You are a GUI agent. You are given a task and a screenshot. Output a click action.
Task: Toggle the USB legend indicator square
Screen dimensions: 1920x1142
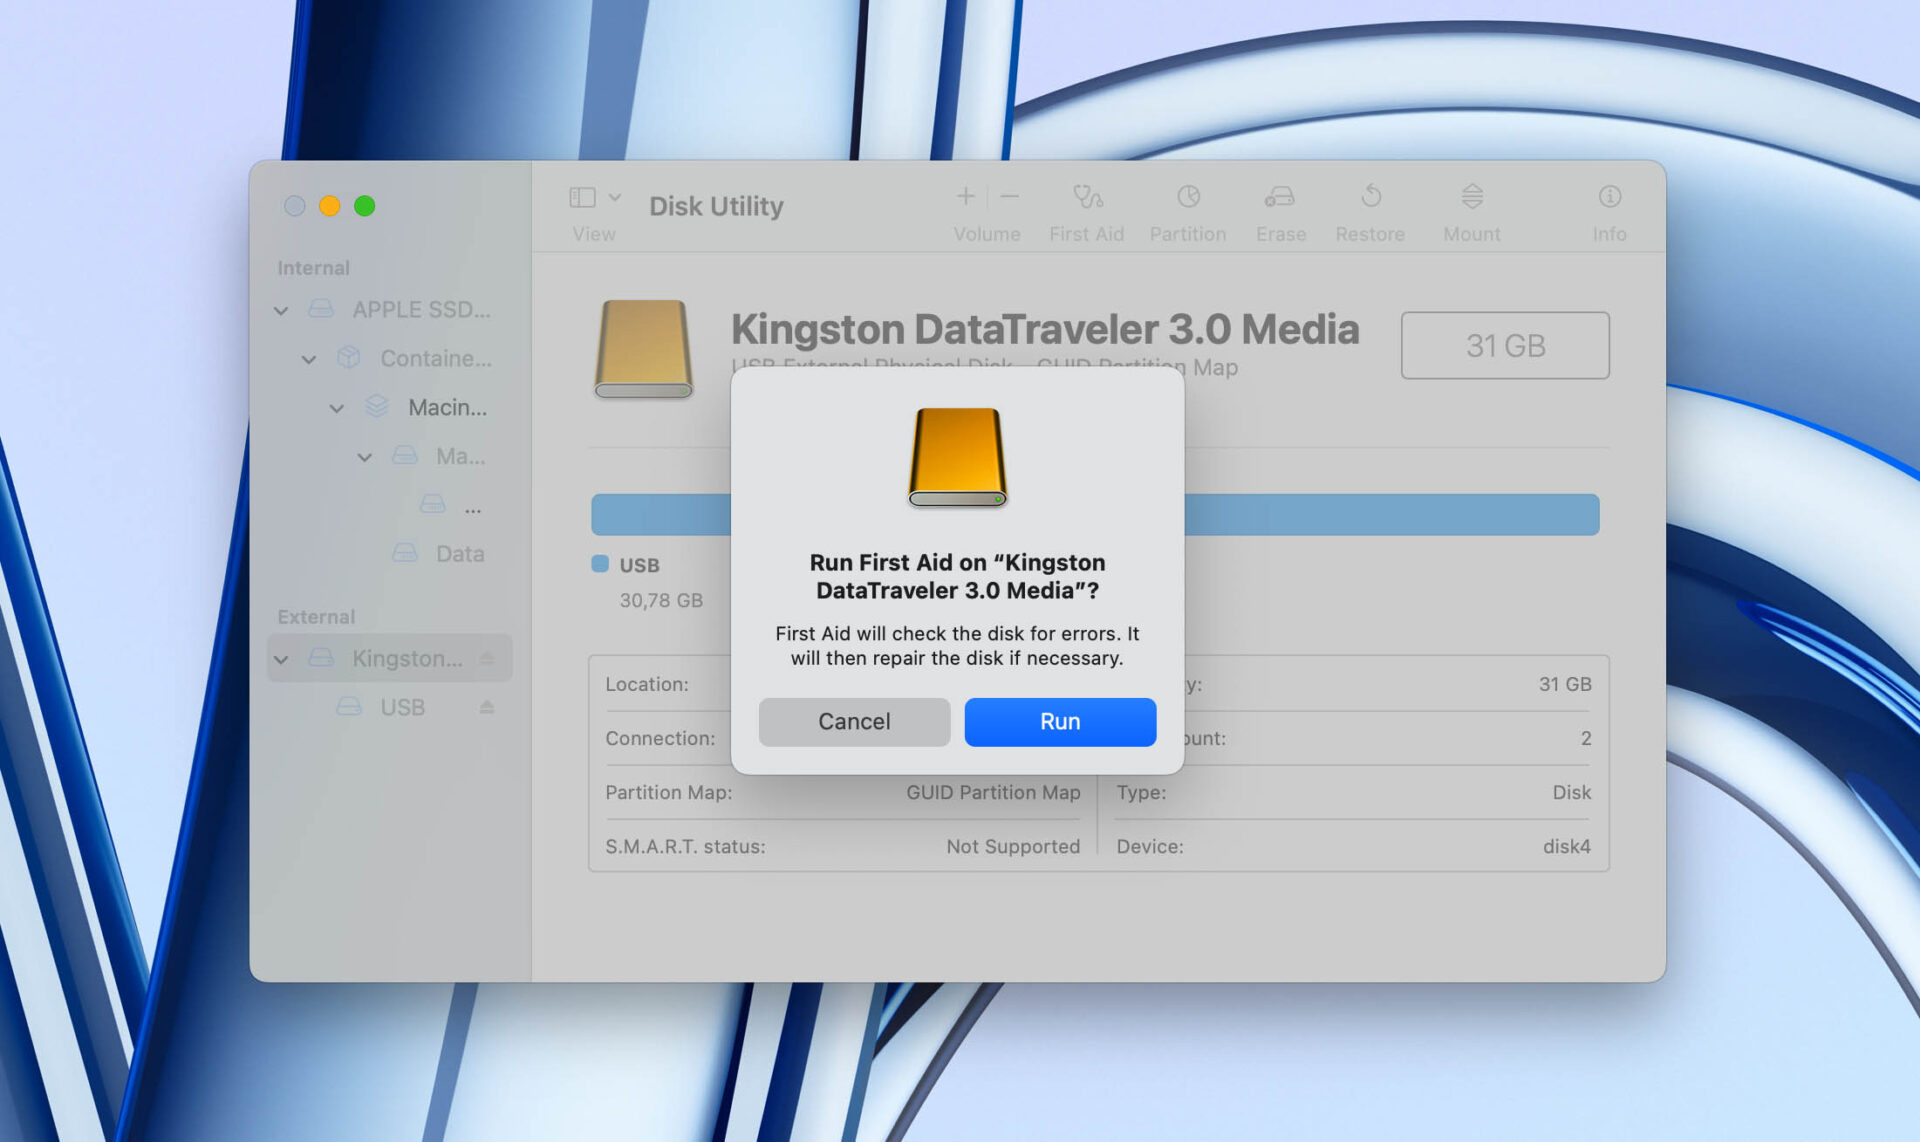coord(600,565)
